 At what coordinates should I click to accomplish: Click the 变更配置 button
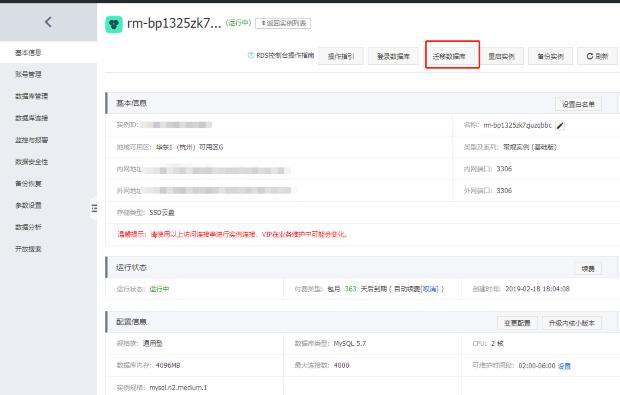[517, 323]
